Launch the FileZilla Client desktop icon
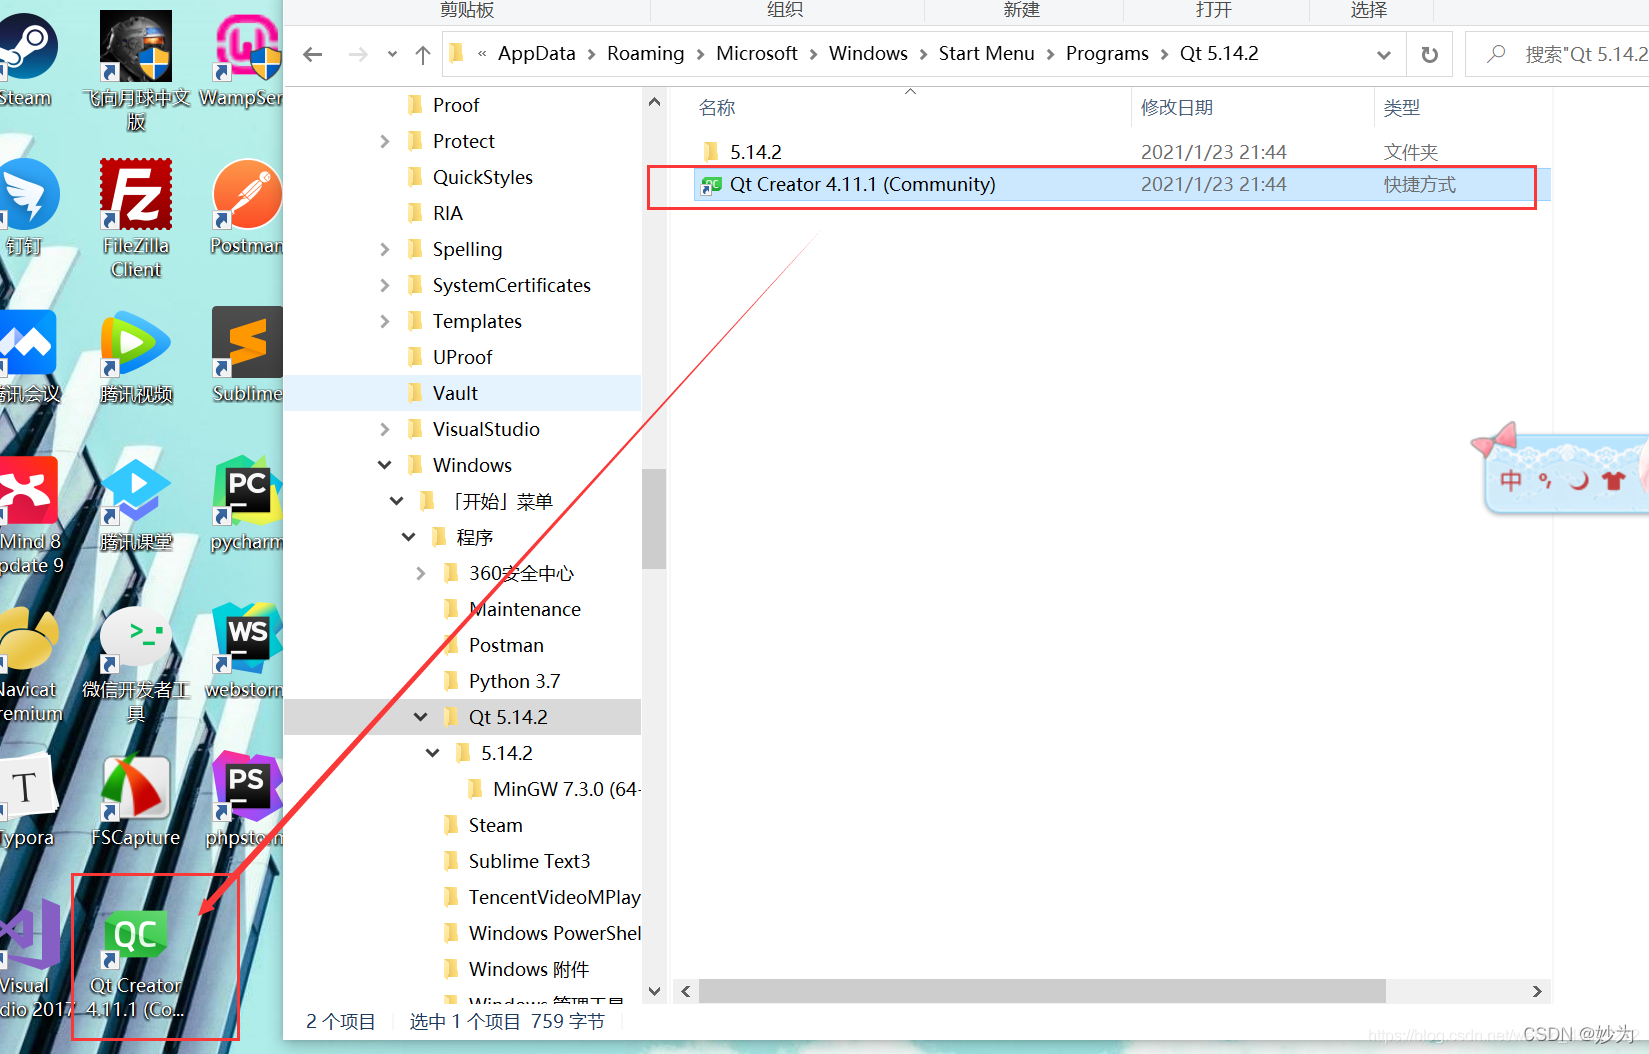 136,218
